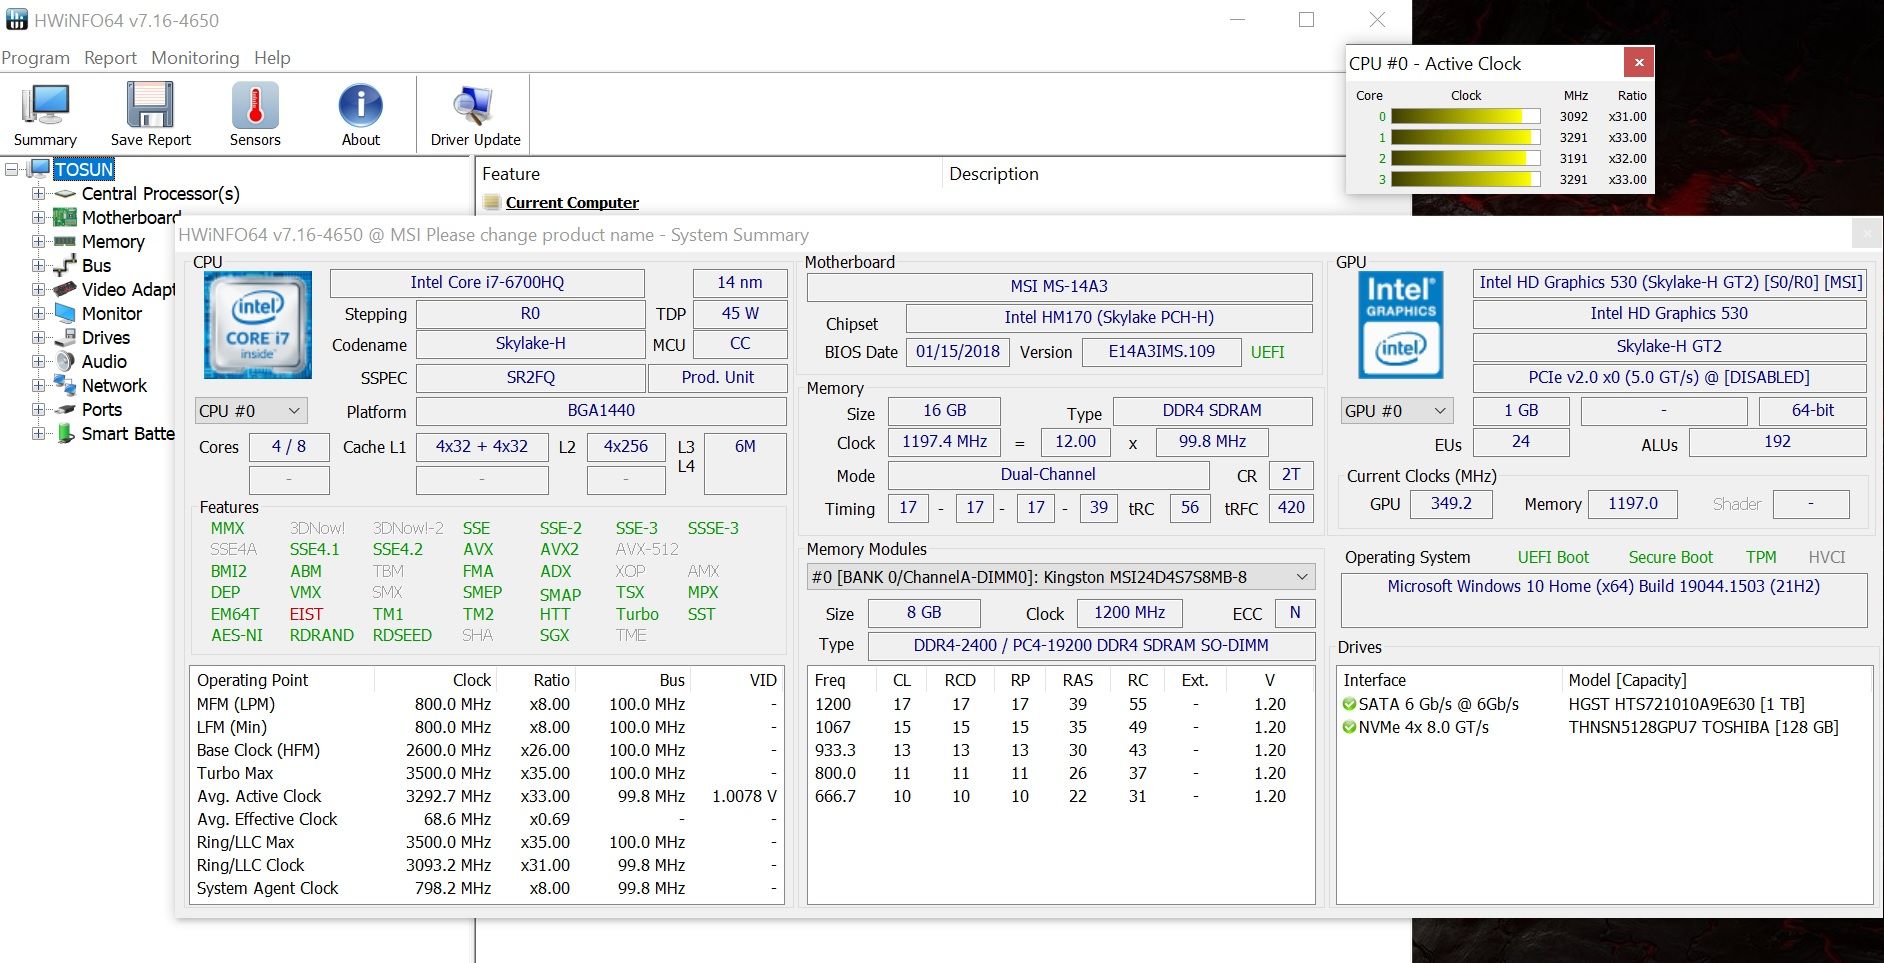This screenshot has height=963, width=1884.
Task: Expand the Drives tree node
Action: point(38,338)
